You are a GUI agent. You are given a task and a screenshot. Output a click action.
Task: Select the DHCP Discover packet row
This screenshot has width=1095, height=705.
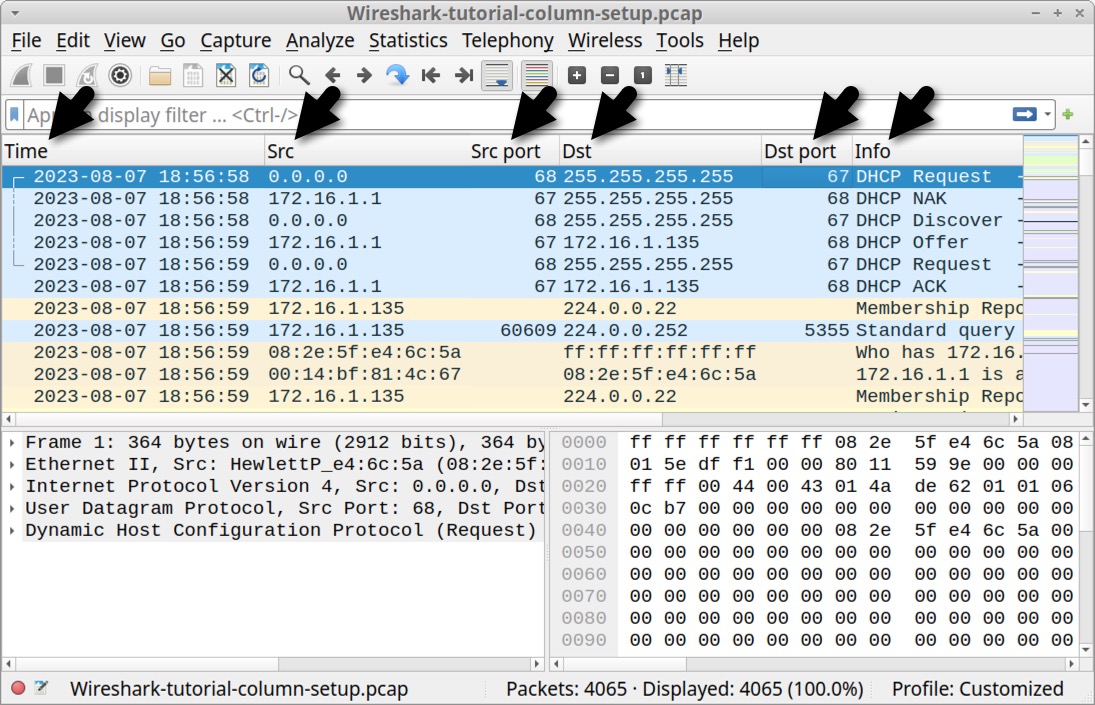pos(512,221)
